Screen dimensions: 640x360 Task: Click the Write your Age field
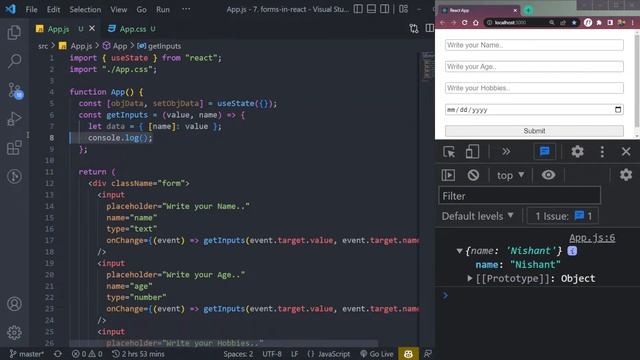[534, 67]
